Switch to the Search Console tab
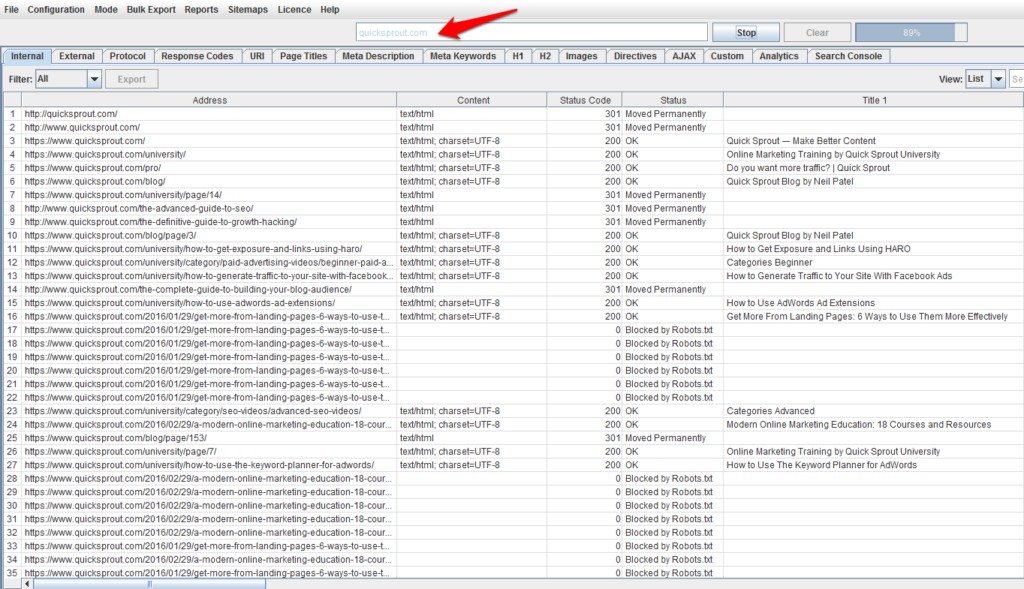 (x=848, y=56)
